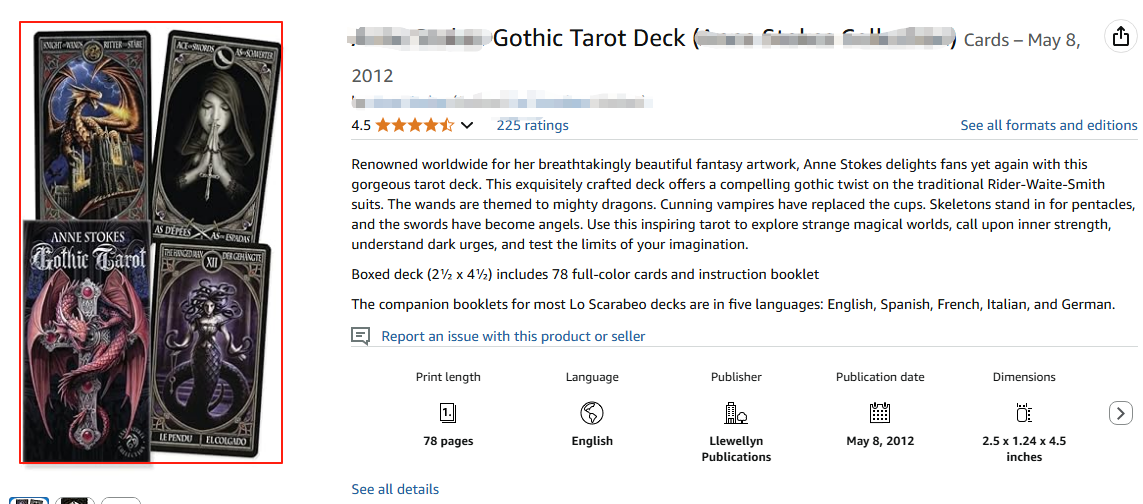The image size is (1143, 504).
Task: Click the dimensions box icon
Action: [1024, 413]
